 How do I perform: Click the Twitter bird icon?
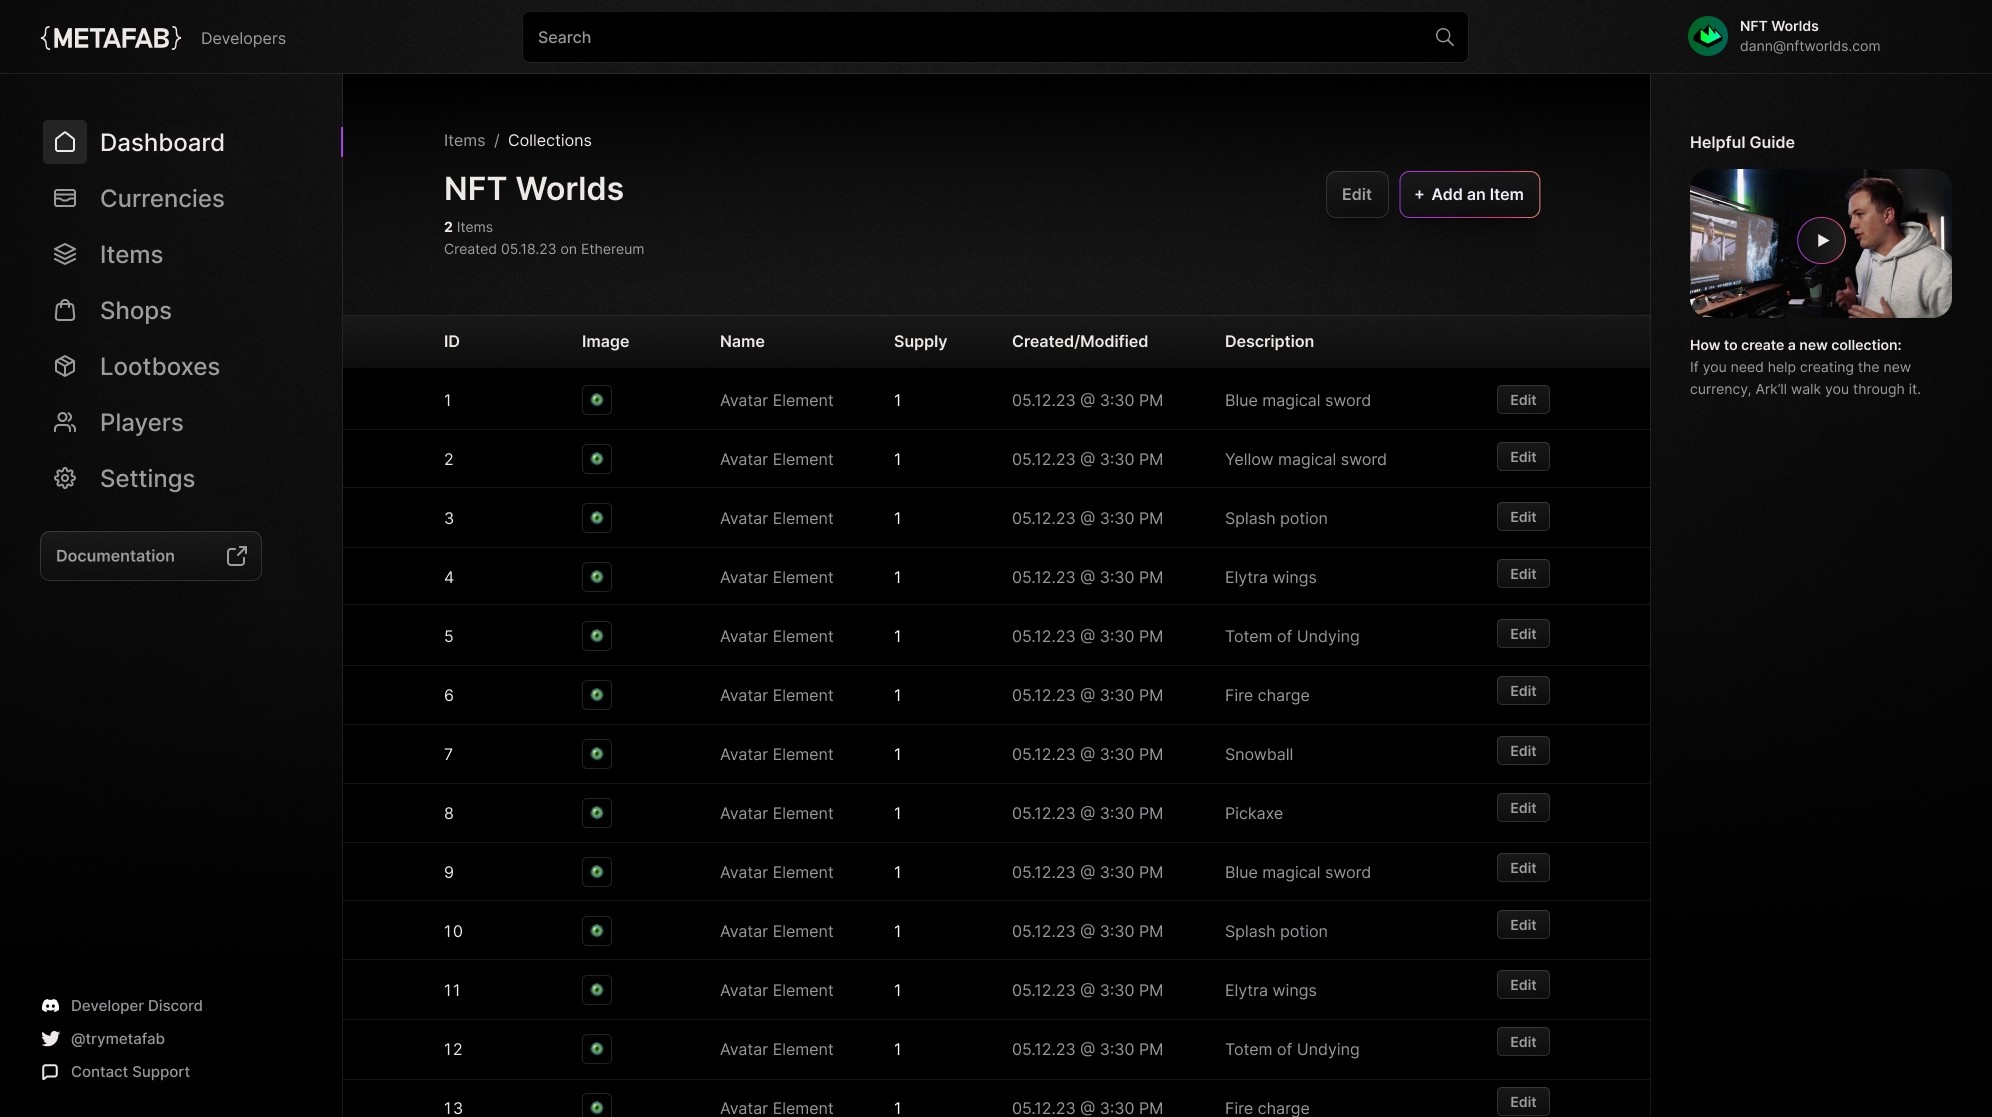click(x=50, y=1039)
